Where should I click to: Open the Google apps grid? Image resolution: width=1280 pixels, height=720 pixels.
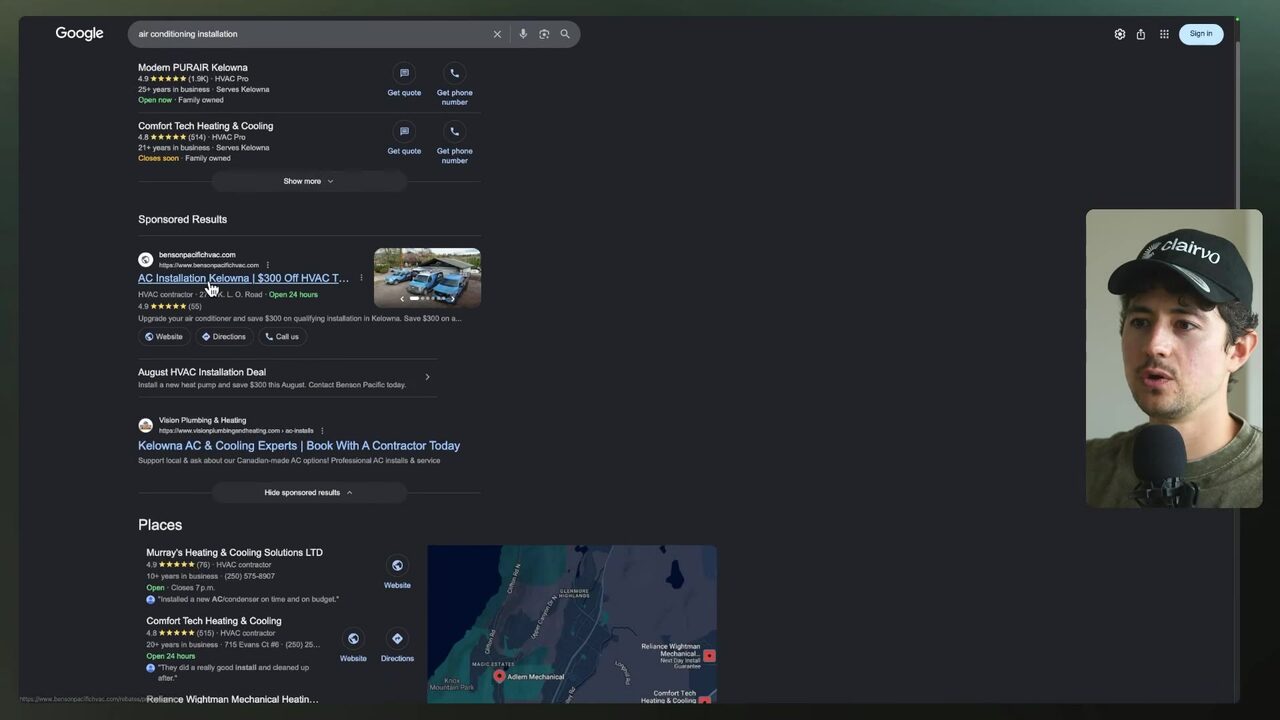pyautogui.click(x=1164, y=34)
